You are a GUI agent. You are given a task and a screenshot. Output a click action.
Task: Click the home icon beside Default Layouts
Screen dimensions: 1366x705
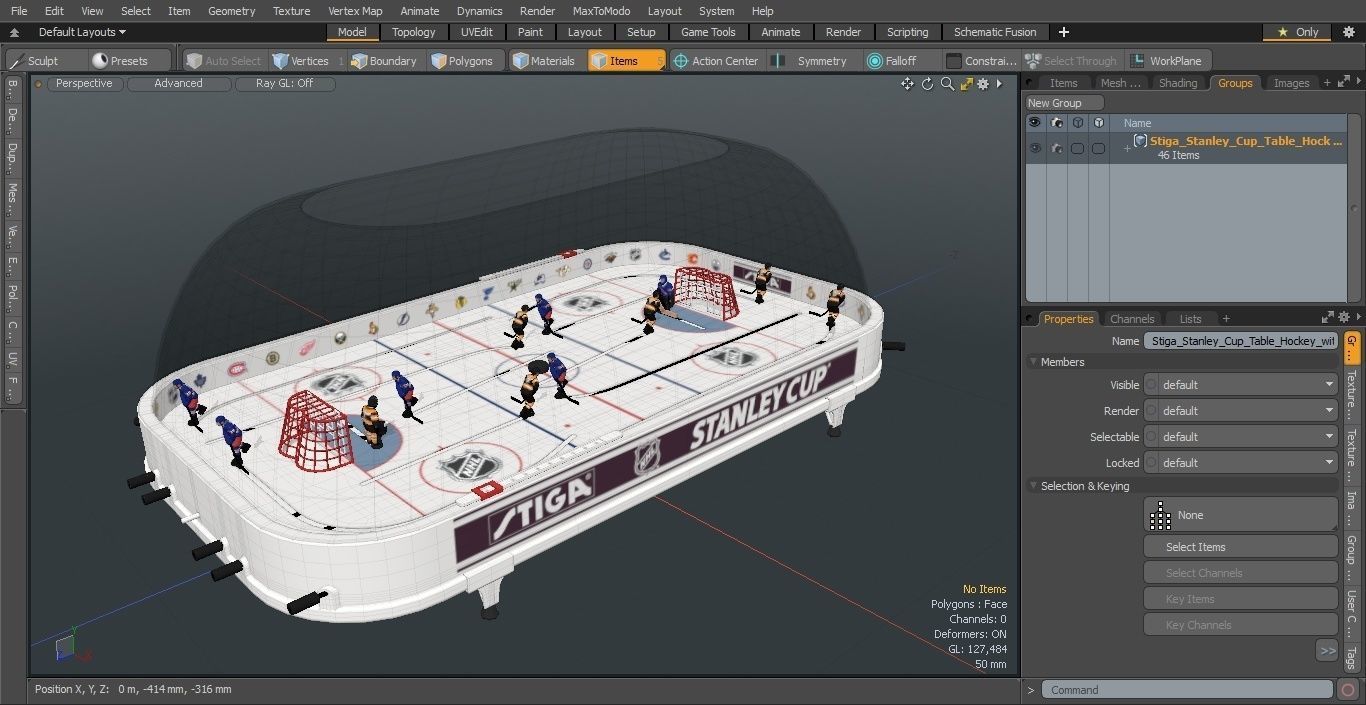click(14, 32)
